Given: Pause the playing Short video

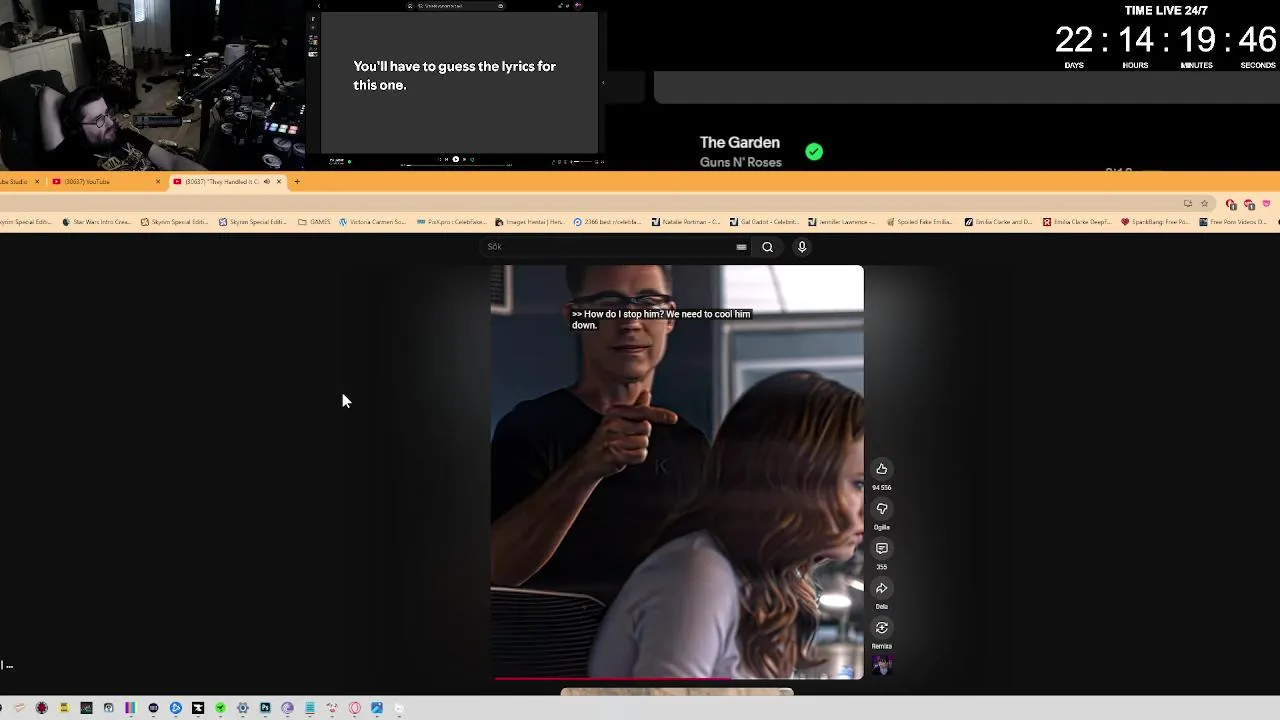Looking at the screenshot, I should [677, 472].
